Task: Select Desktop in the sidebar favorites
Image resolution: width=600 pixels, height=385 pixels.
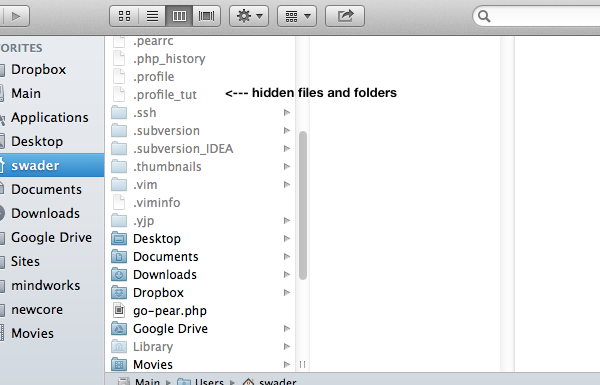Action: coord(37,142)
